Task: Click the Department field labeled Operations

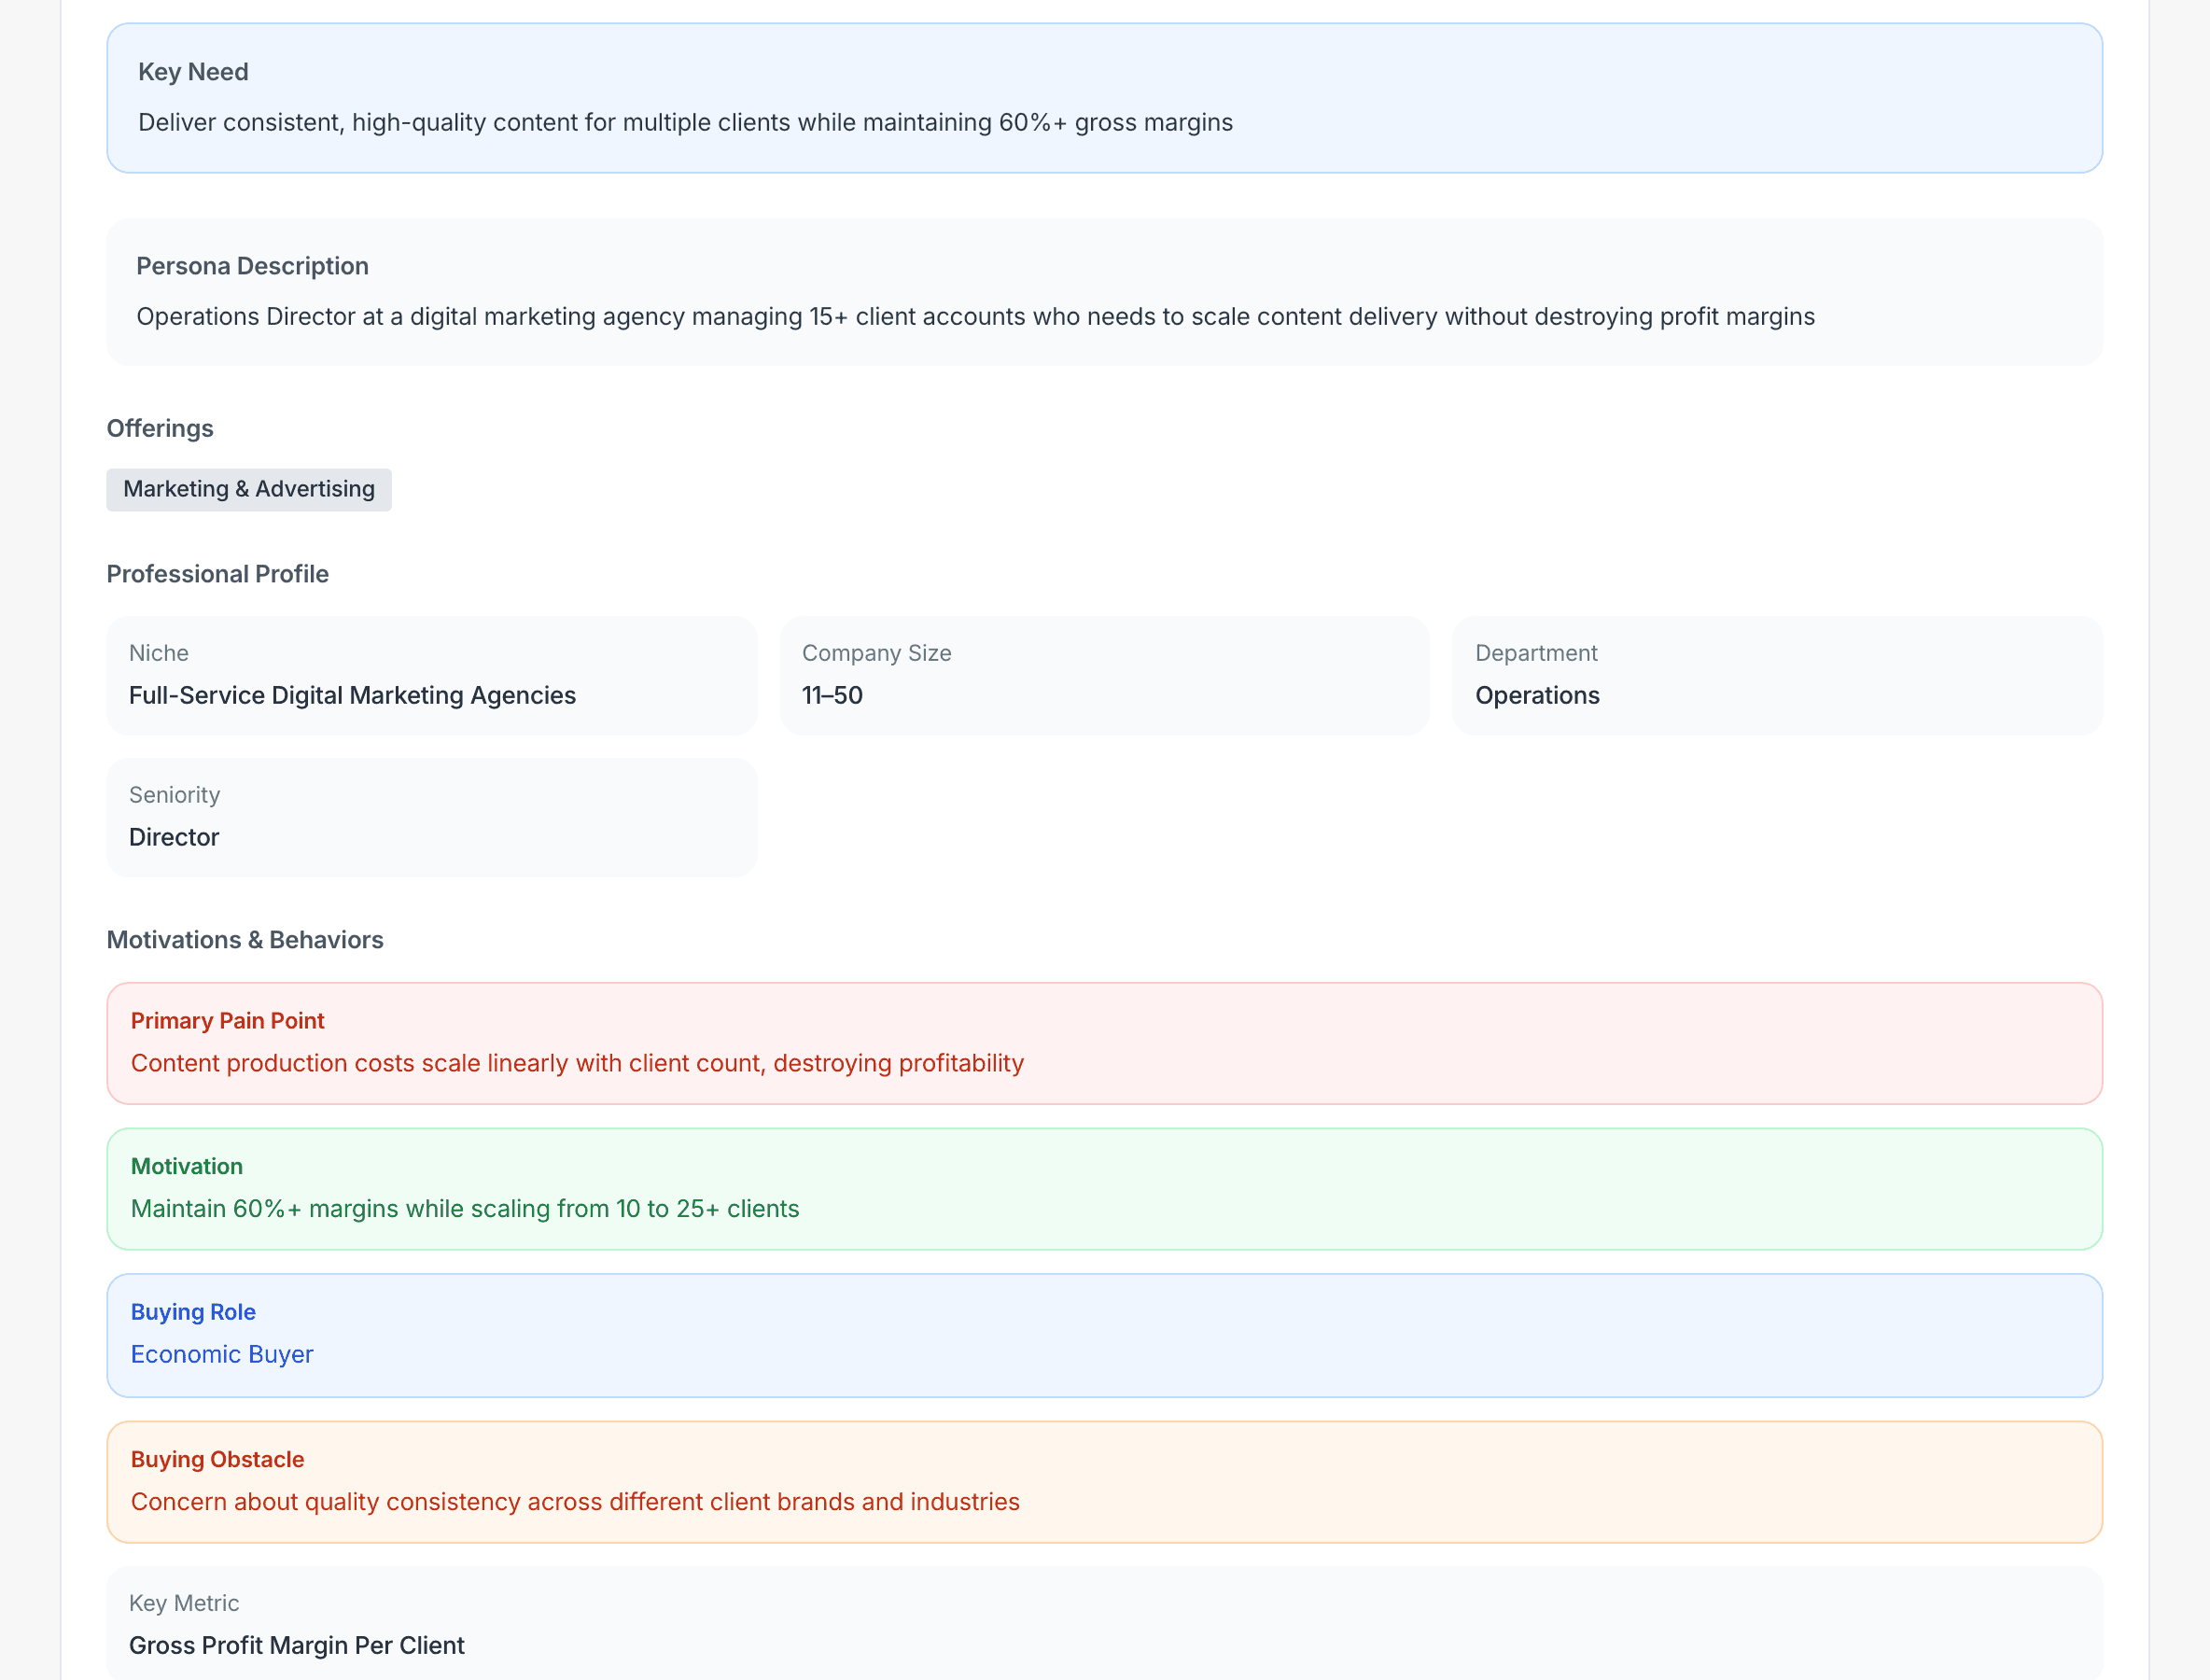Action: [x=1778, y=676]
